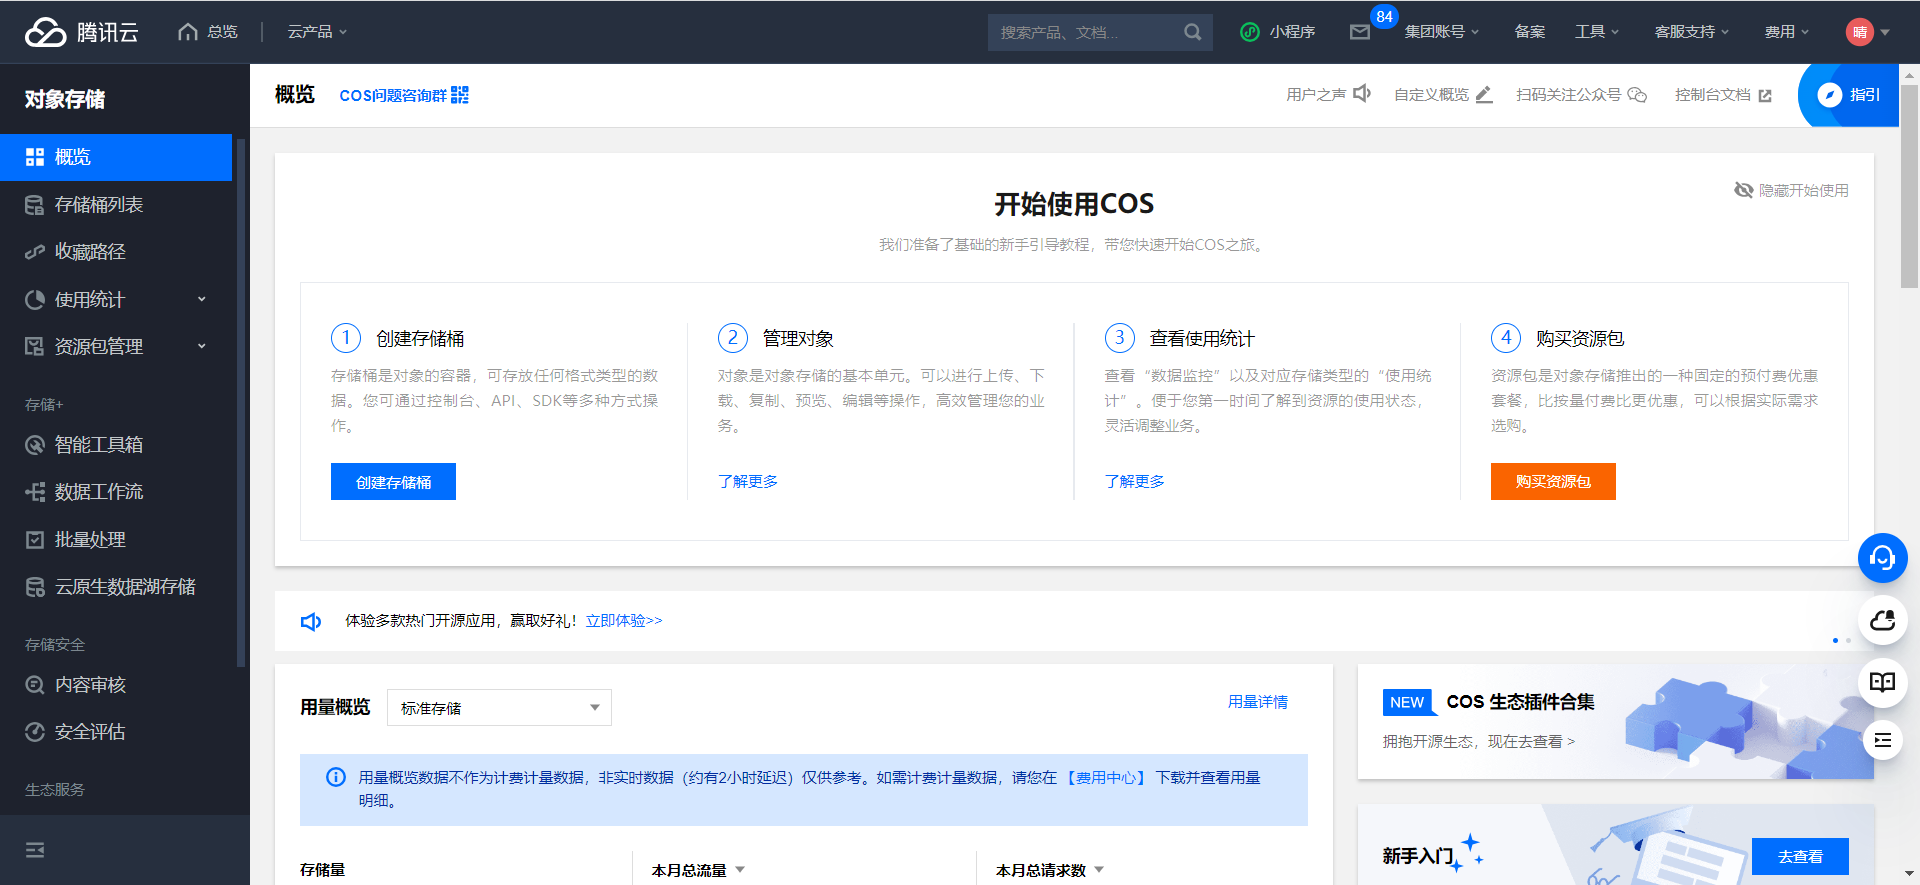The height and width of the screenshot is (885, 1920).
Task: Expand the 使用统计 sidebar menu
Action: [116, 299]
